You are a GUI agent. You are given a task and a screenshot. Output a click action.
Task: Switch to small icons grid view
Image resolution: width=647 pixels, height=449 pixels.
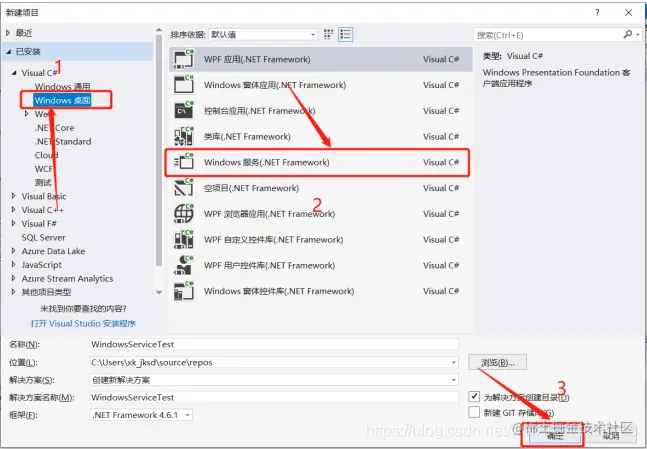click(x=328, y=34)
